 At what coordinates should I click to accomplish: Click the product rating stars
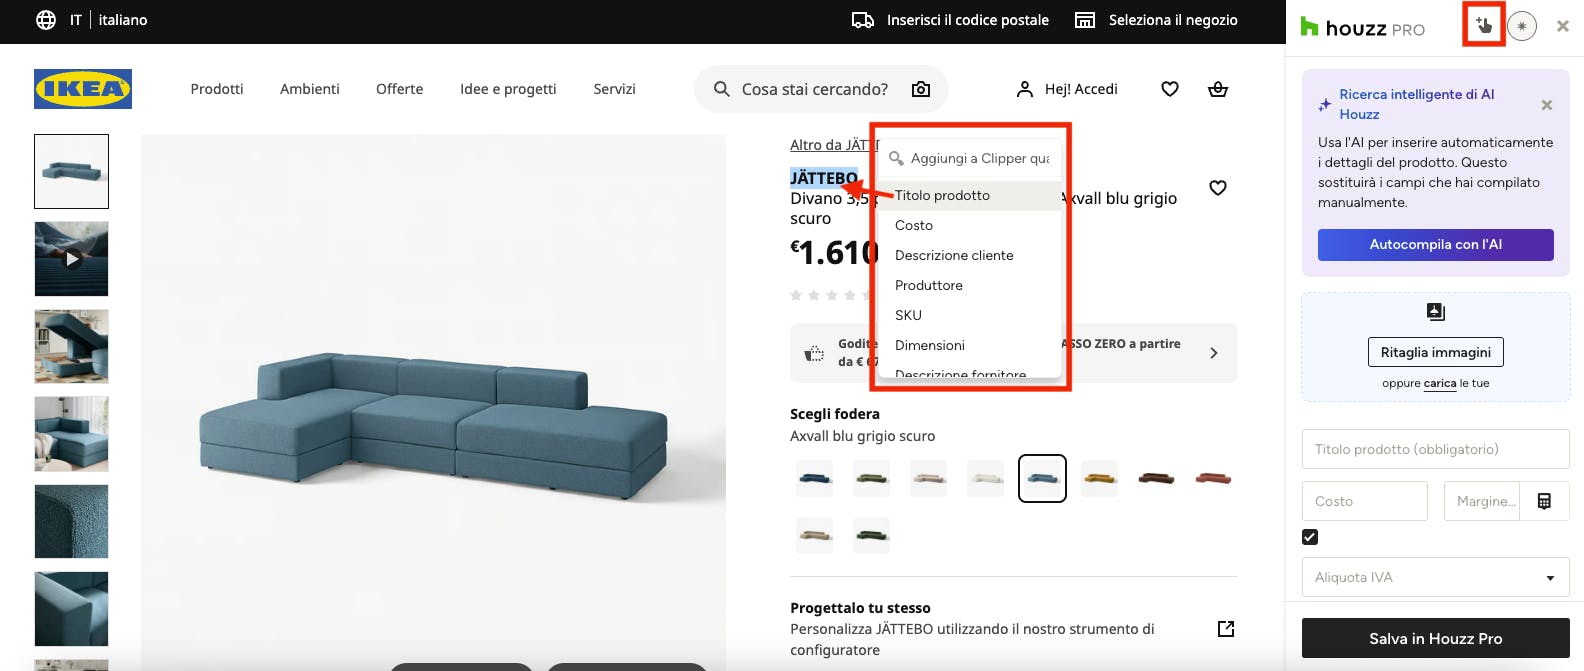[831, 295]
